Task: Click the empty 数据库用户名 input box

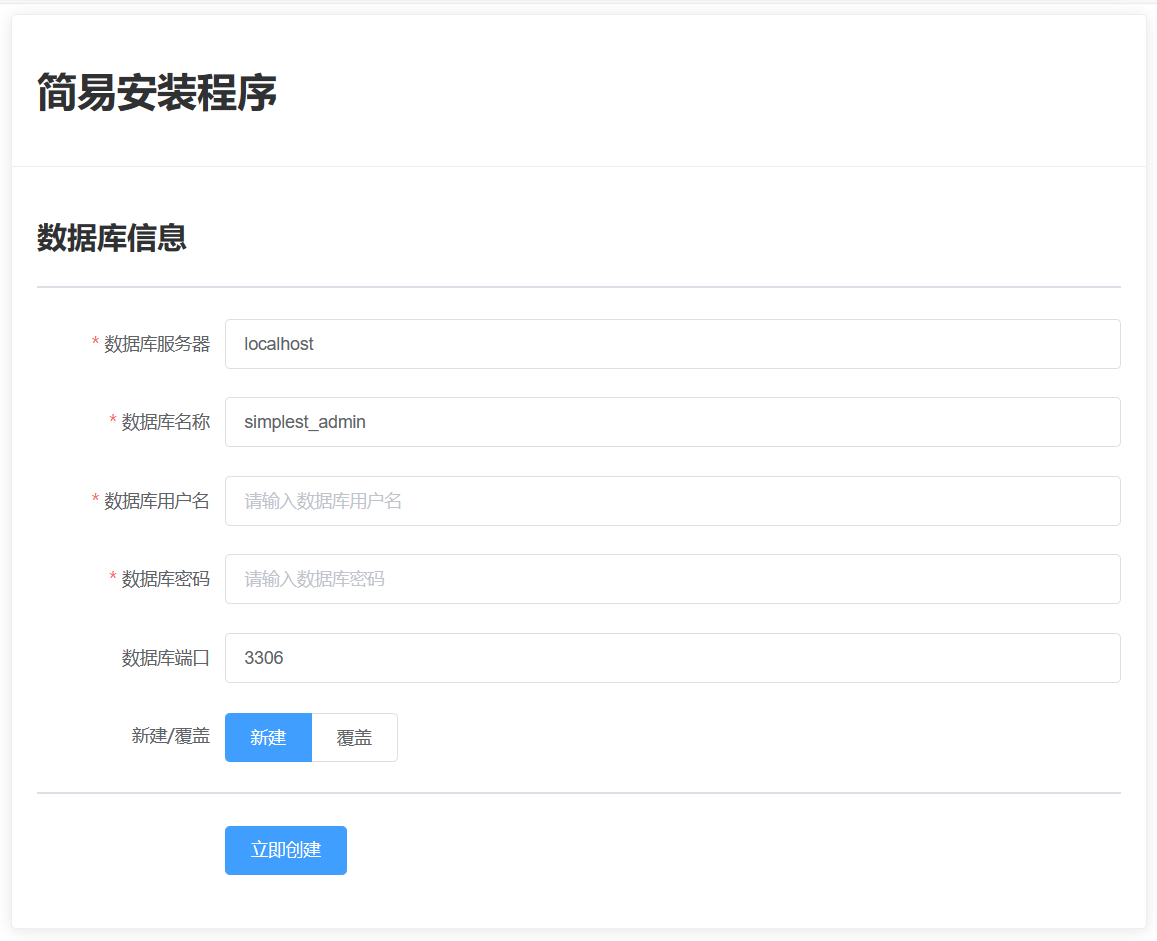Action: pos(672,501)
